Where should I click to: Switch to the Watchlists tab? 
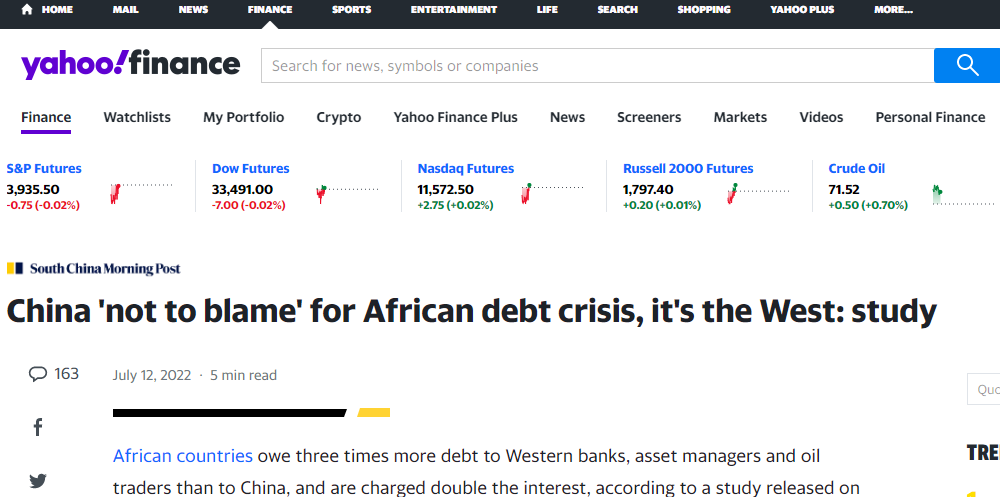[x=137, y=117]
